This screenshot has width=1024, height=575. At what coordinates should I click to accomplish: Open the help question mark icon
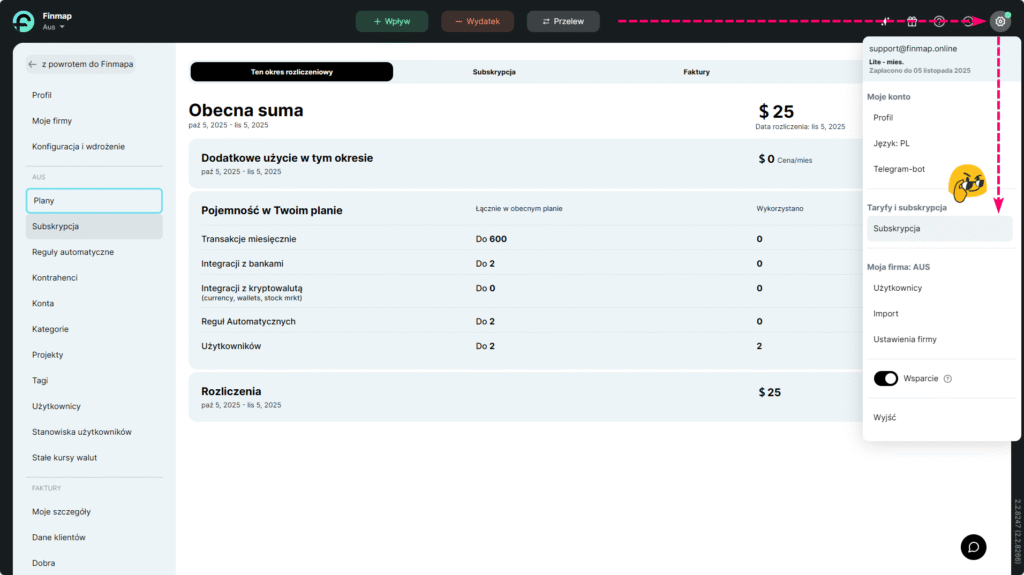point(939,21)
